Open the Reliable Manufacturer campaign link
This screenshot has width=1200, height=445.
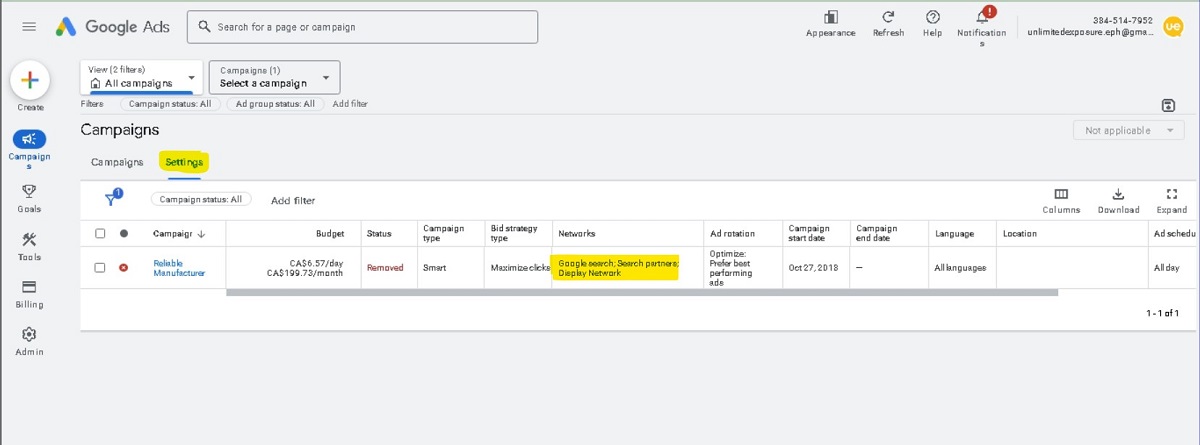point(179,268)
